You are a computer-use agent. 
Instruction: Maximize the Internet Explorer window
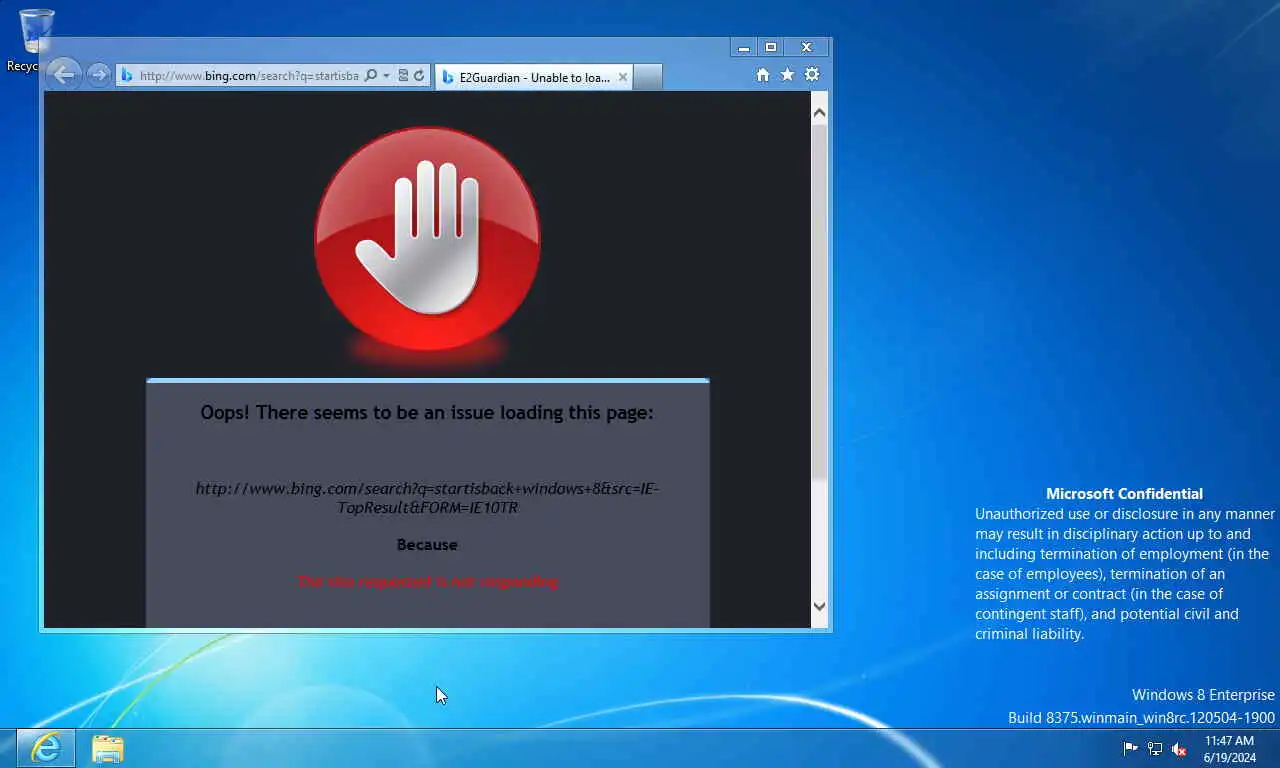pyautogui.click(x=770, y=47)
